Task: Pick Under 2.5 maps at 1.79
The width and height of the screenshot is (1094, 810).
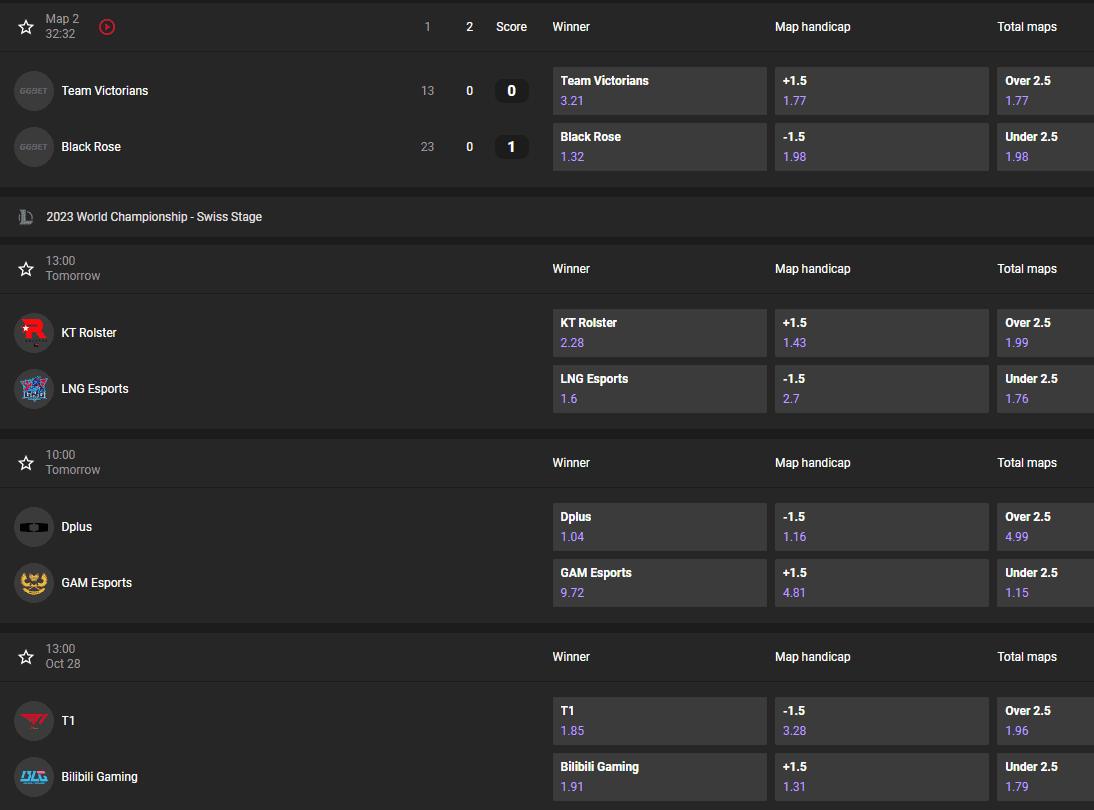Action: pos(1045,777)
